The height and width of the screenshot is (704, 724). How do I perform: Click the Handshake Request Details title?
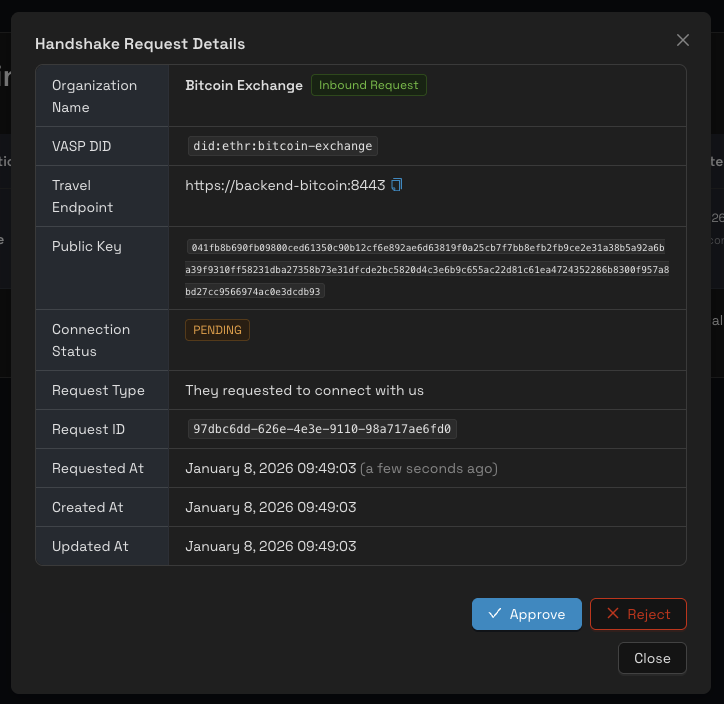coord(140,44)
